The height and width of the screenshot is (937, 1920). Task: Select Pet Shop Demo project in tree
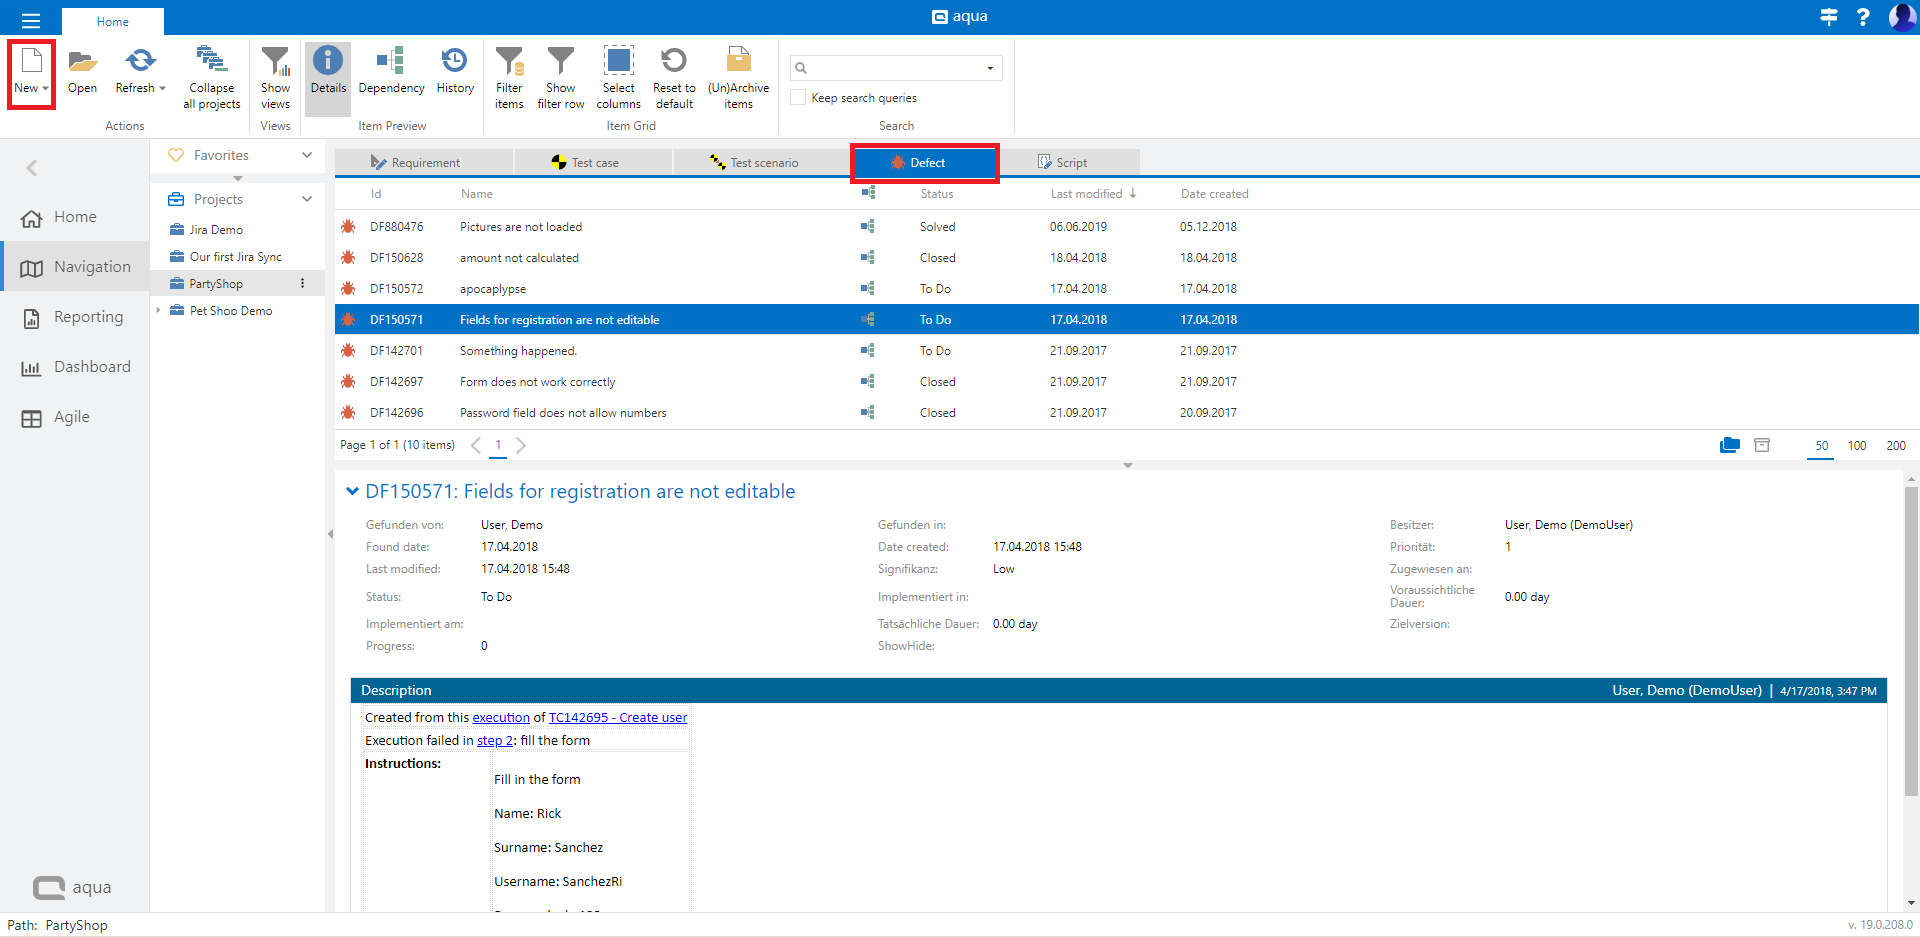(x=231, y=311)
